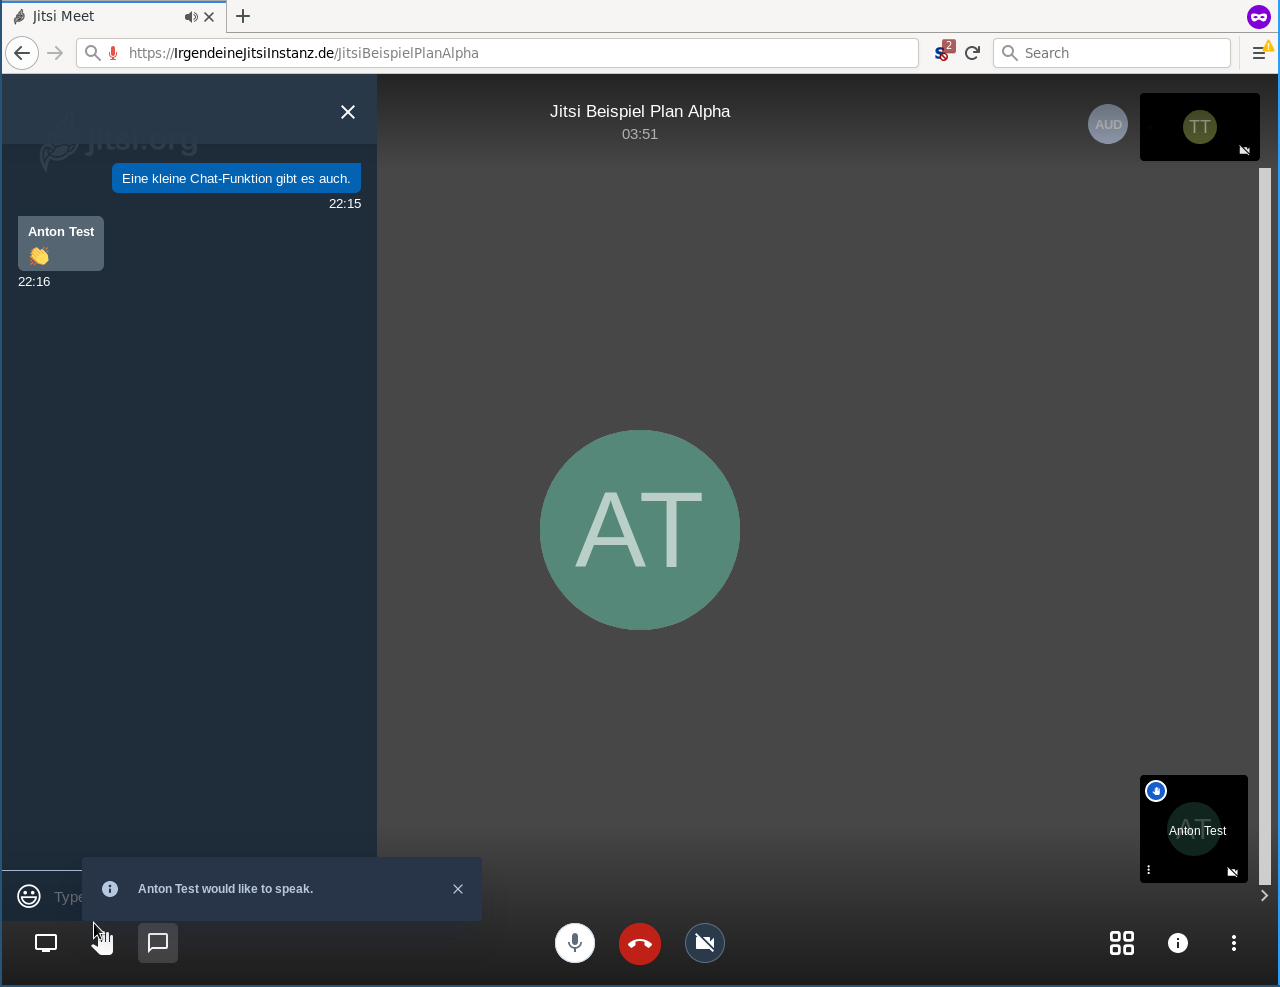Open meeting info dialog
Viewport: 1280px width, 987px height.
1178,943
